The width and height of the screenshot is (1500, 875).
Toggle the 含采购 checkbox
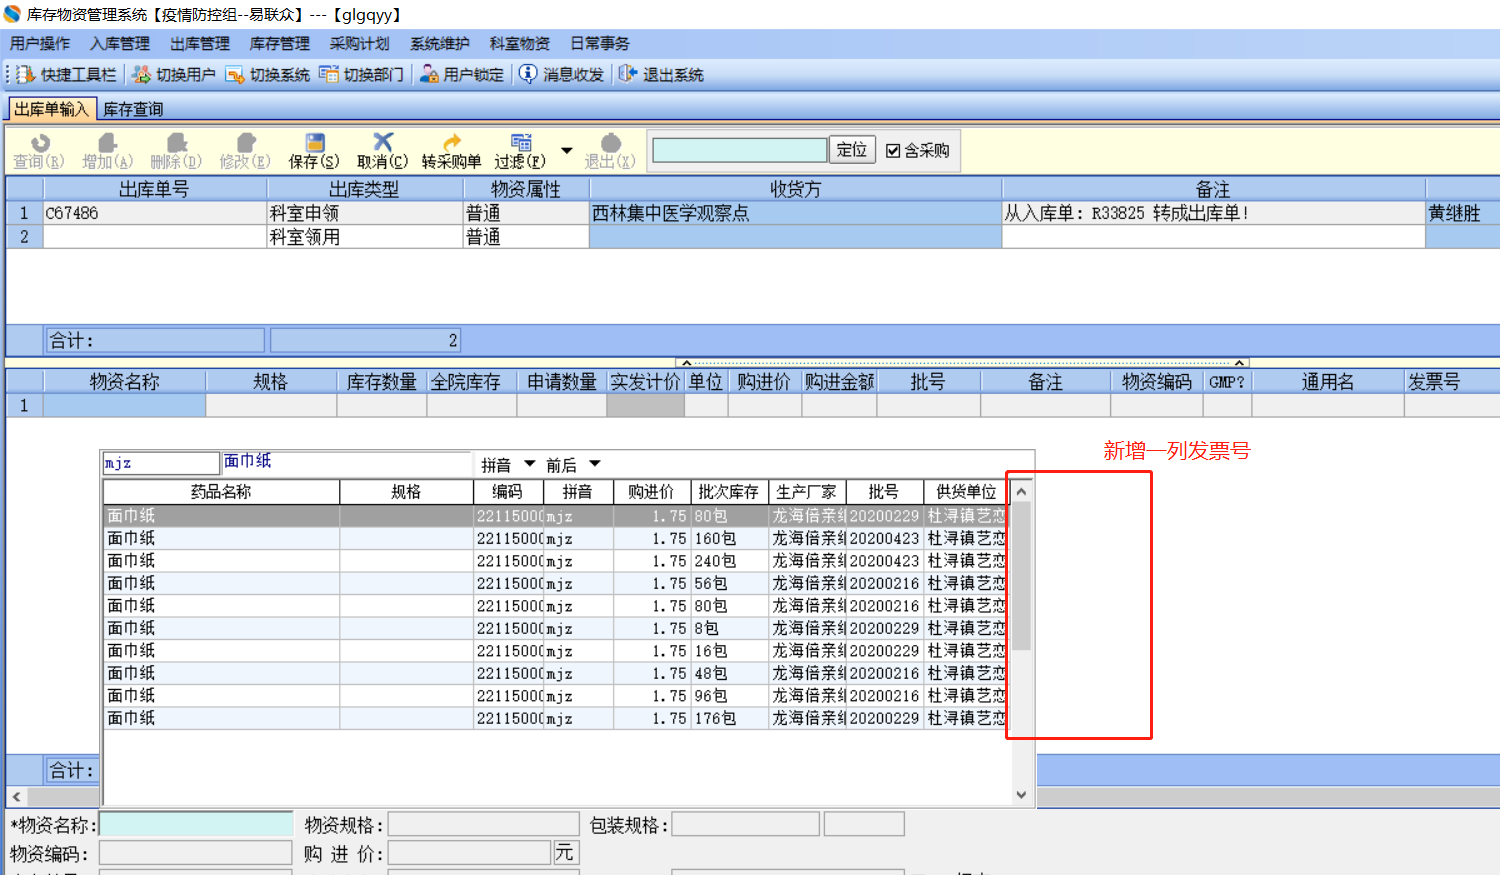[x=893, y=151]
